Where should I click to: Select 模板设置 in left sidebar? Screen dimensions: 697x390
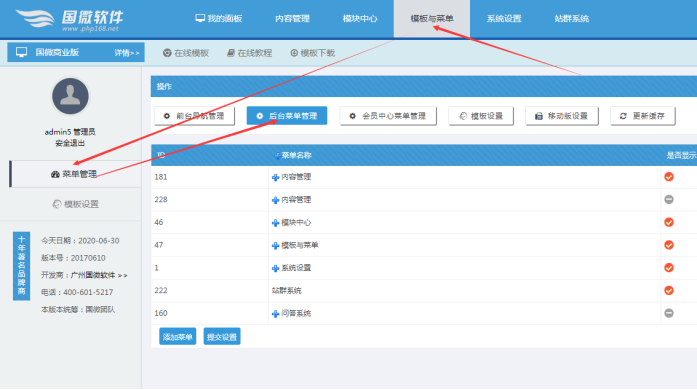pyautogui.click(x=76, y=204)
